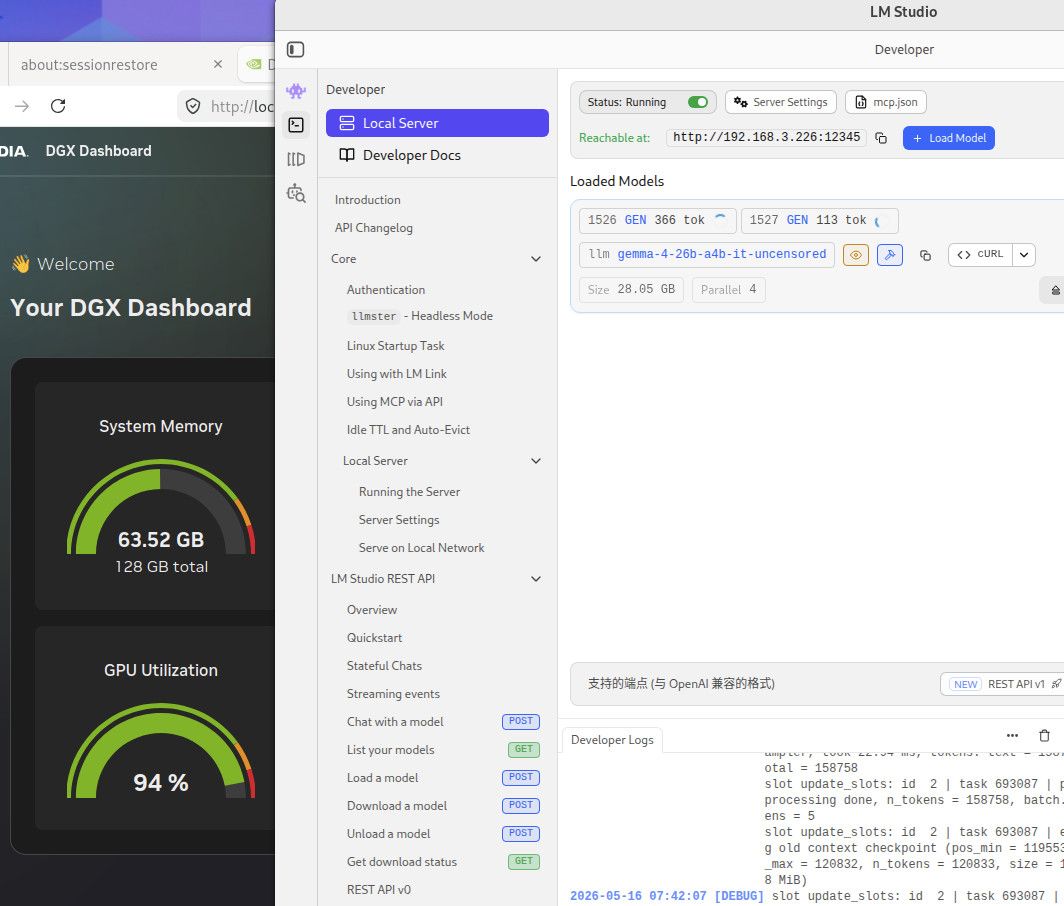Click the DGX Dashboard title in browser
Viewport: 1064px width, 906px height.
pyautogui.click(x=98, y=151)
